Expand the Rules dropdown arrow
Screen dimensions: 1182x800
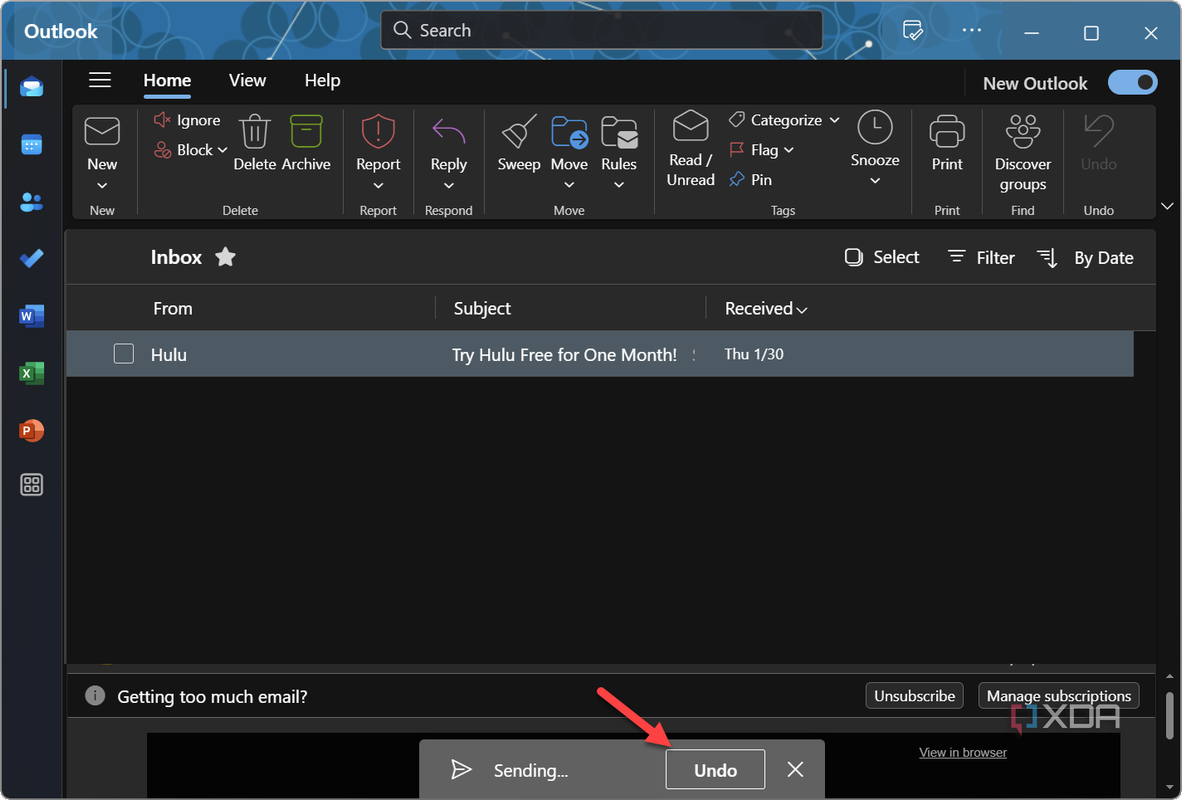(x=619, y=185)
